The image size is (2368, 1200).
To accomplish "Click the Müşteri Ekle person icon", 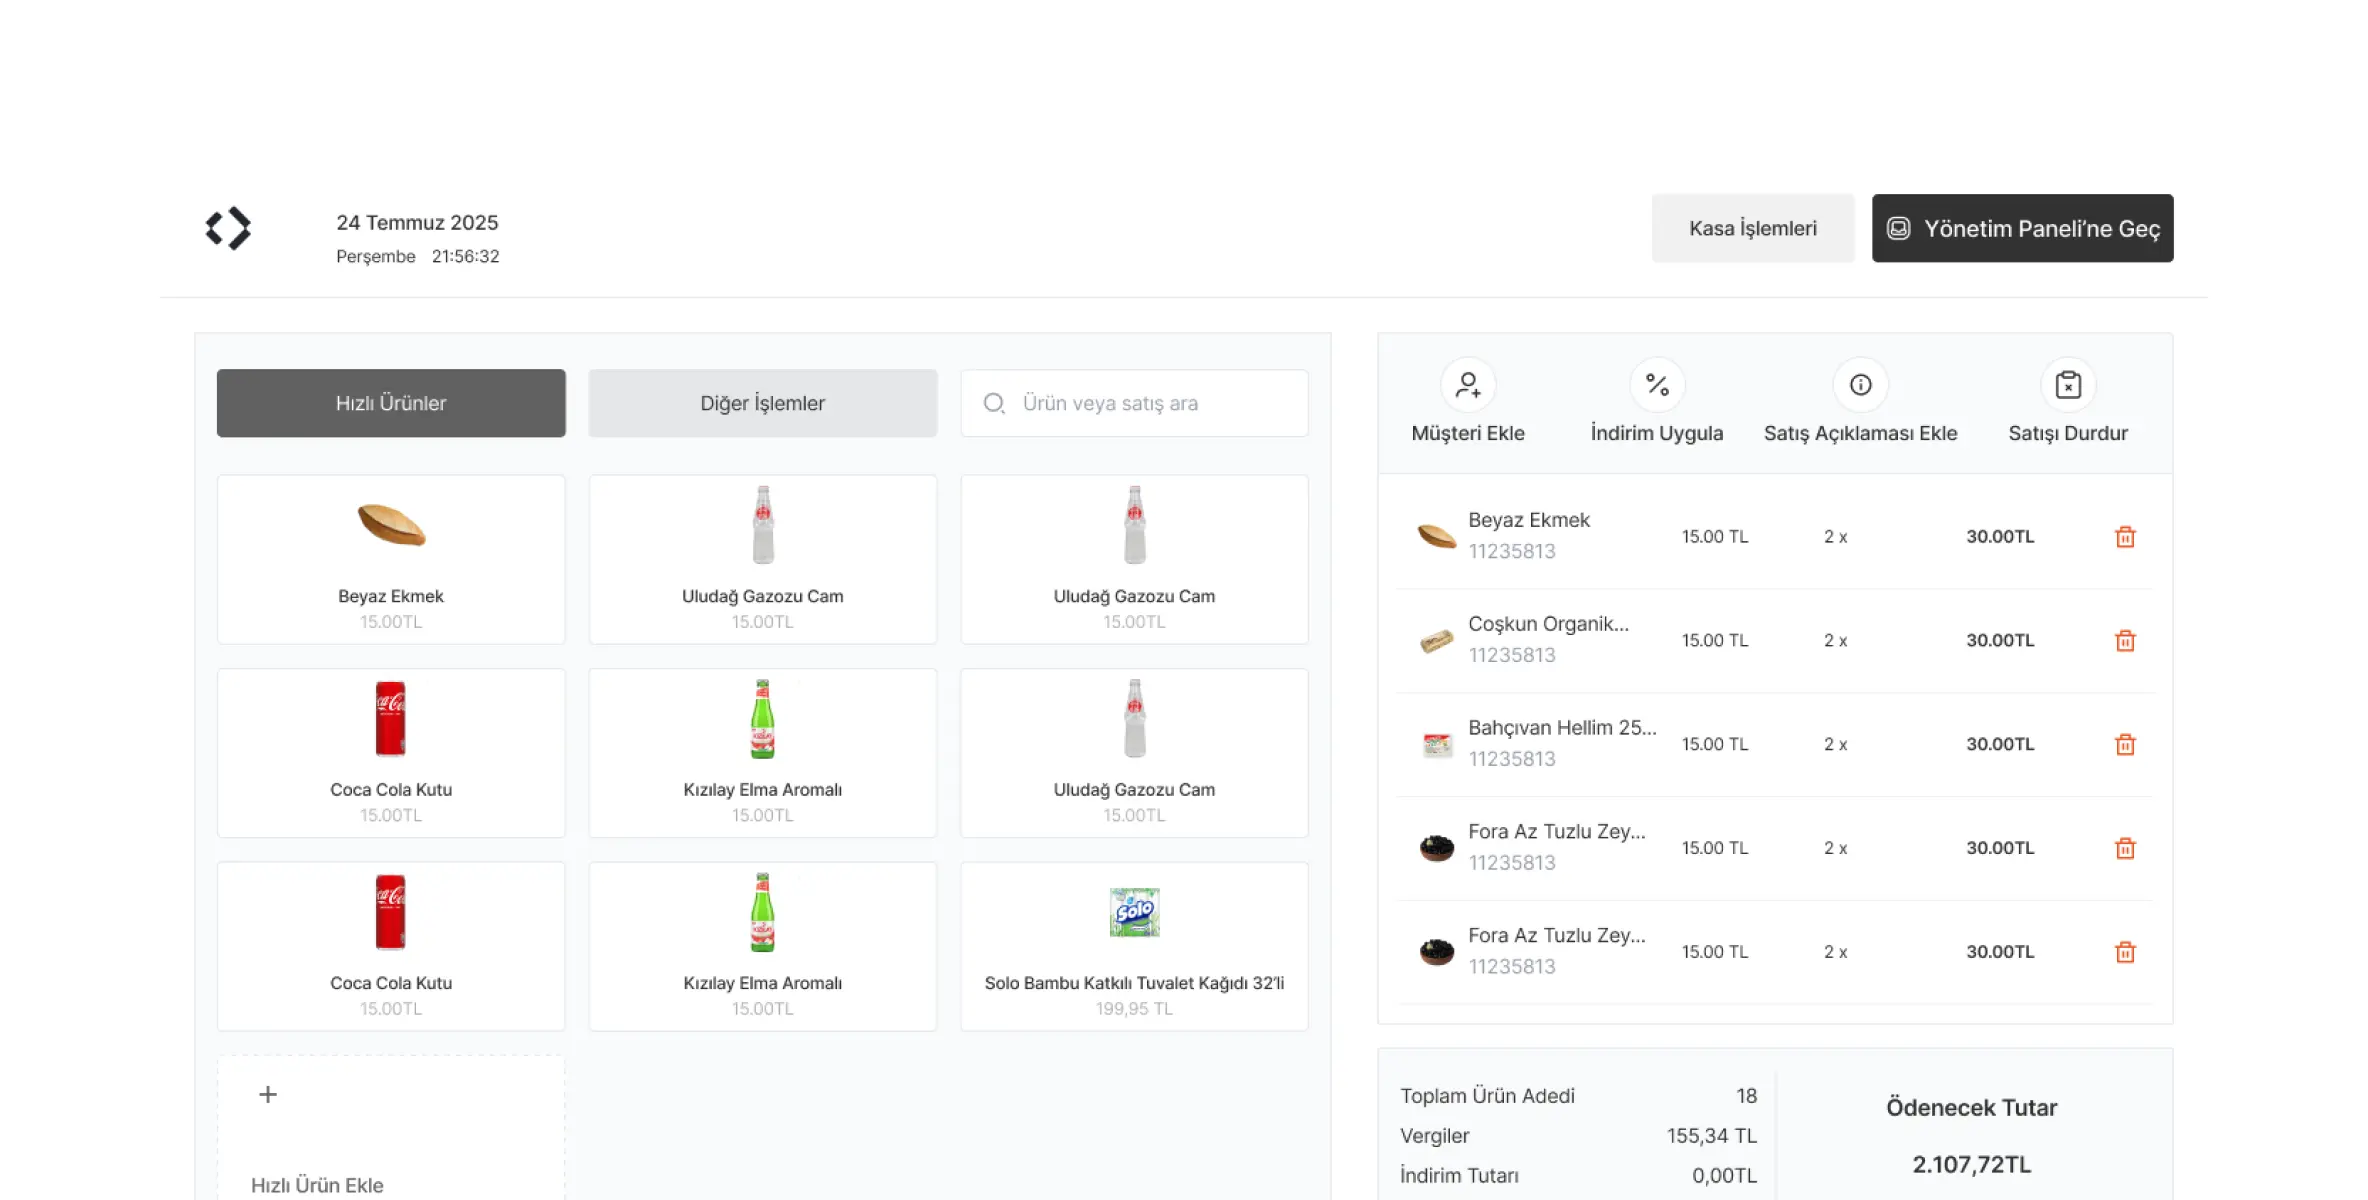I will coord(1467,385).
